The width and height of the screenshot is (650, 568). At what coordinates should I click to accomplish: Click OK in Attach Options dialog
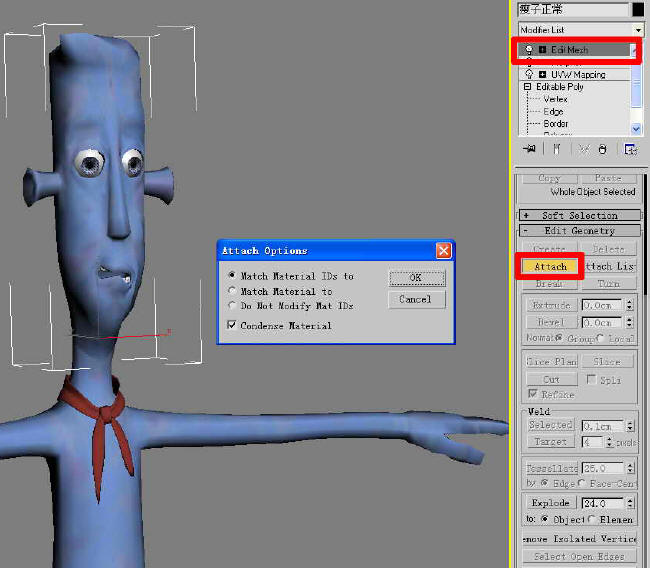click(417, 278)
